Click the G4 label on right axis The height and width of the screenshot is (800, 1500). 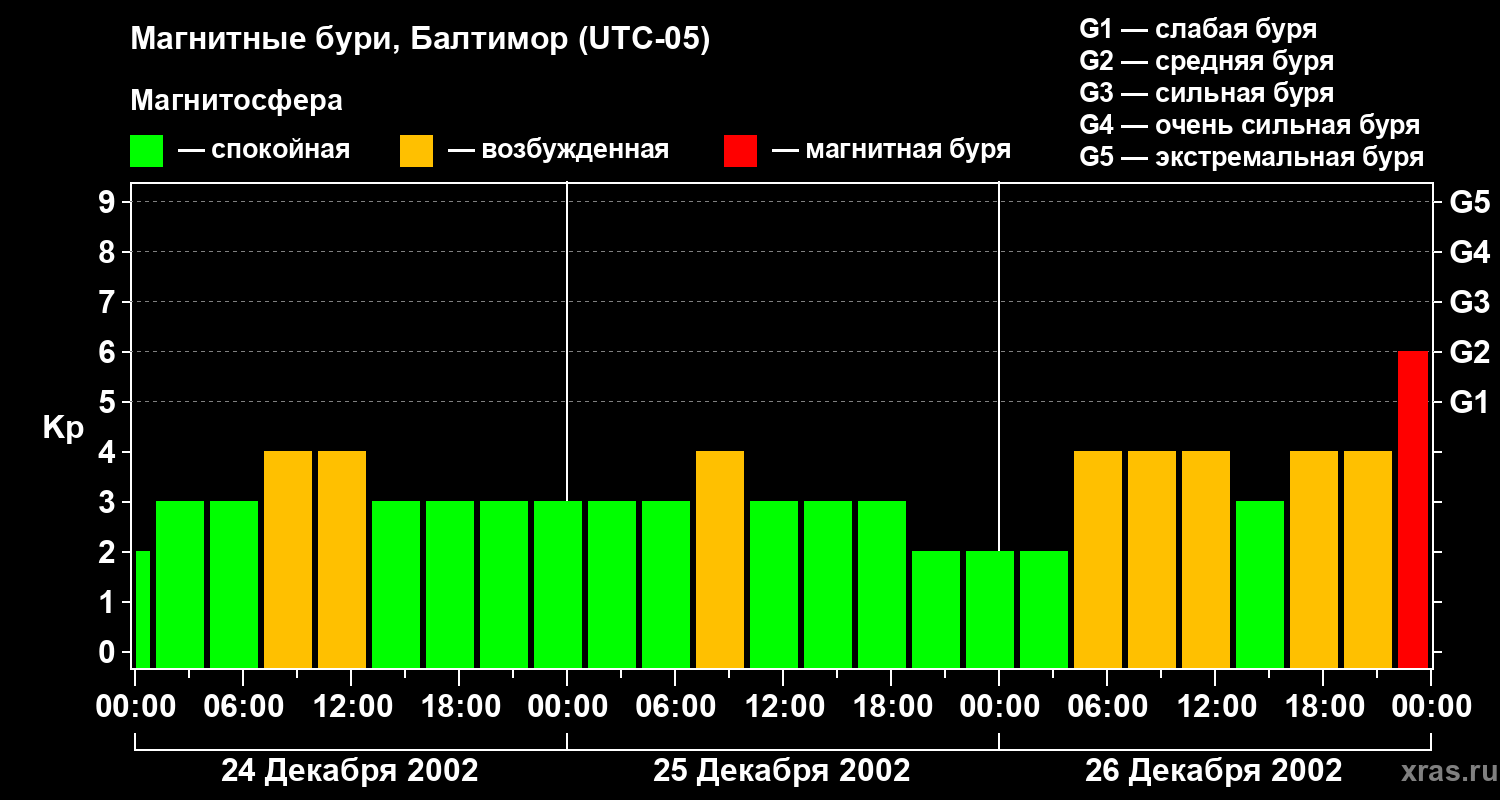point(1469,253)
